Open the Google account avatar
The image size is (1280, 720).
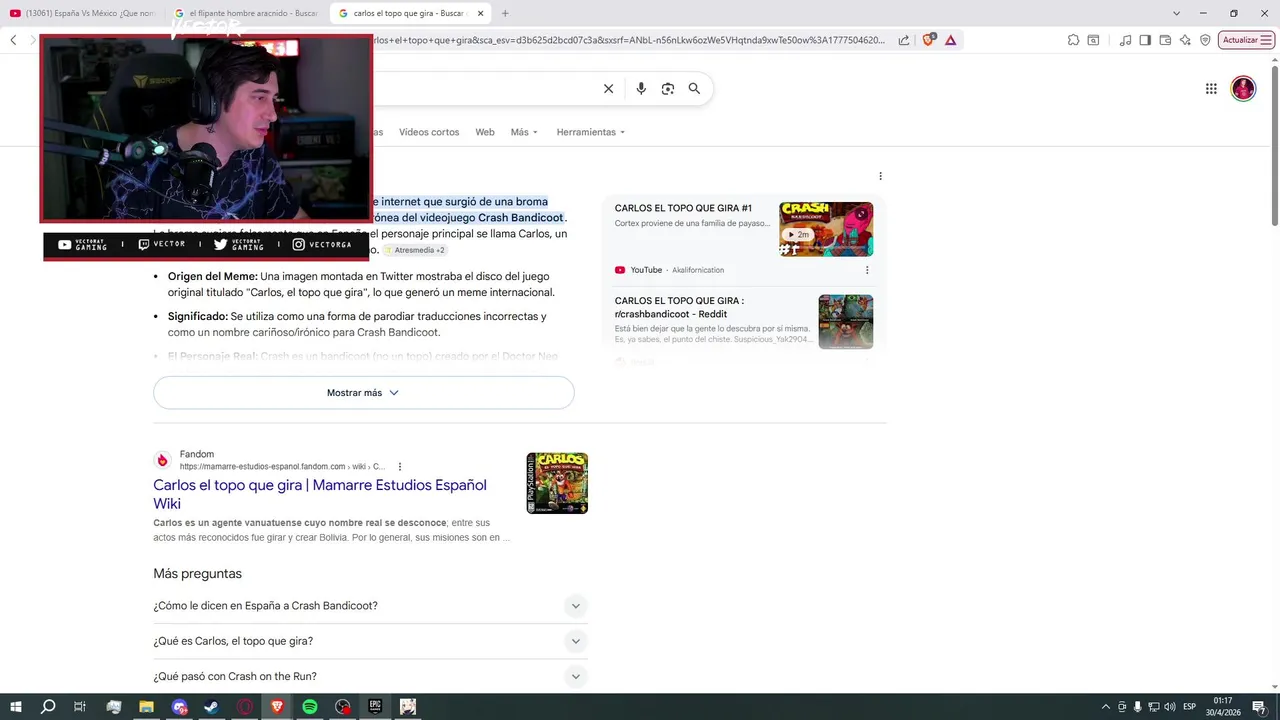[x=1243, y=89]
